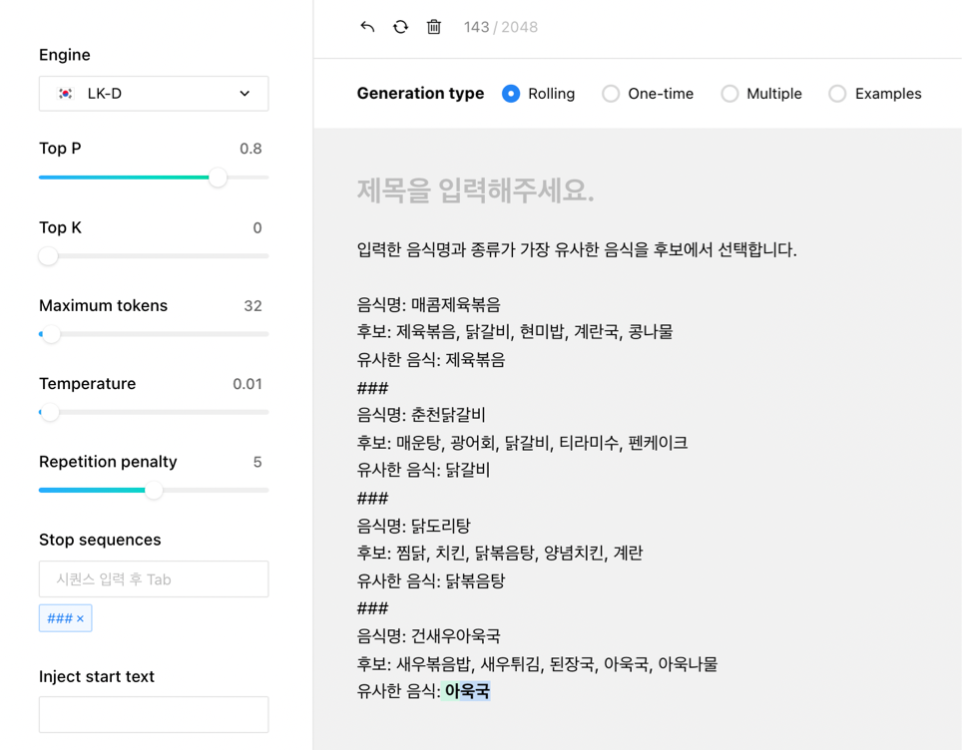Expand engine list via chevron arrow
Viewport: 962px width, 750px height.
(245, 94)
